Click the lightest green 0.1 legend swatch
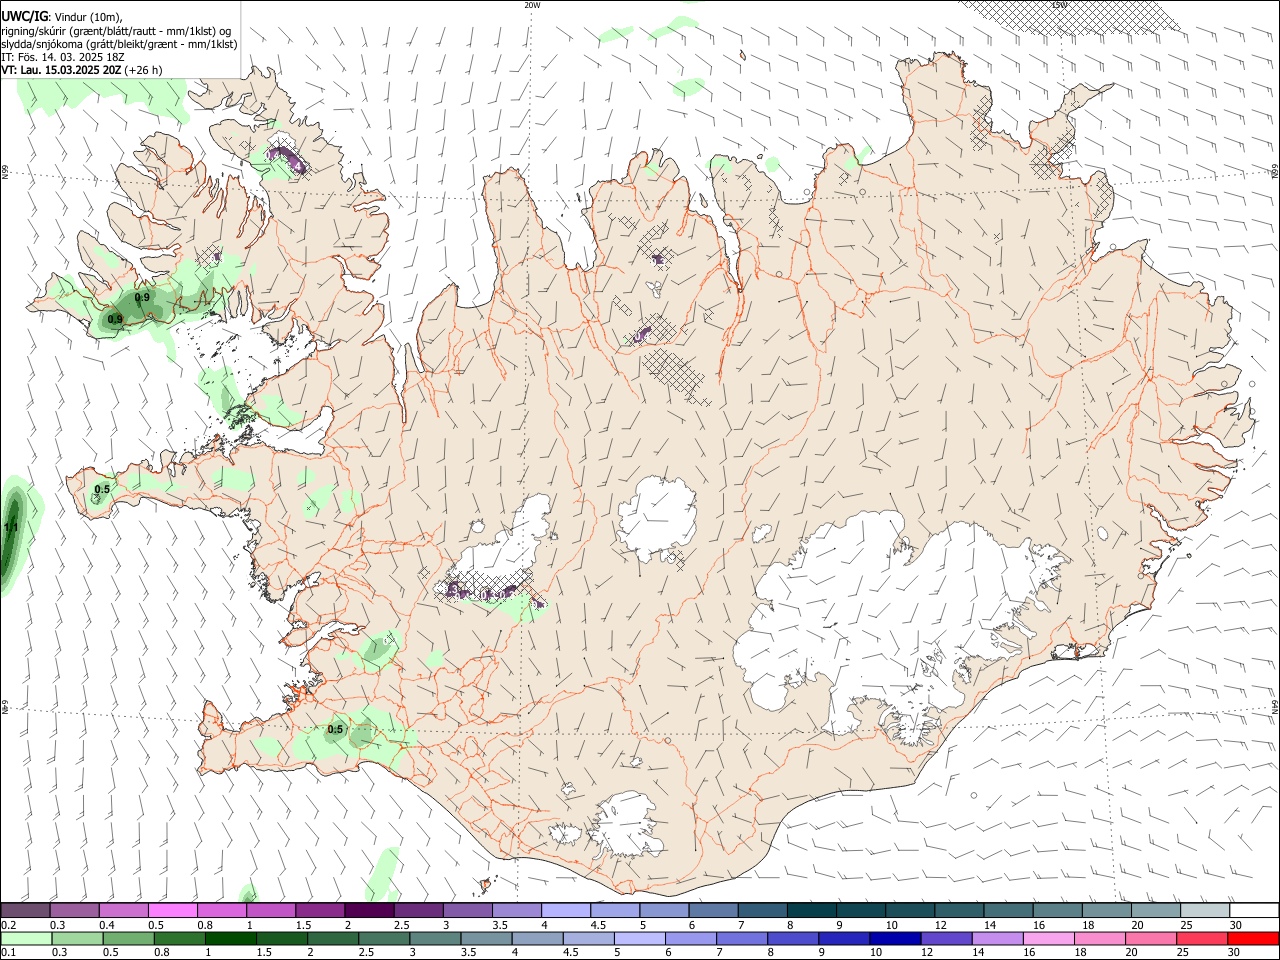 (x=26, y=938)
